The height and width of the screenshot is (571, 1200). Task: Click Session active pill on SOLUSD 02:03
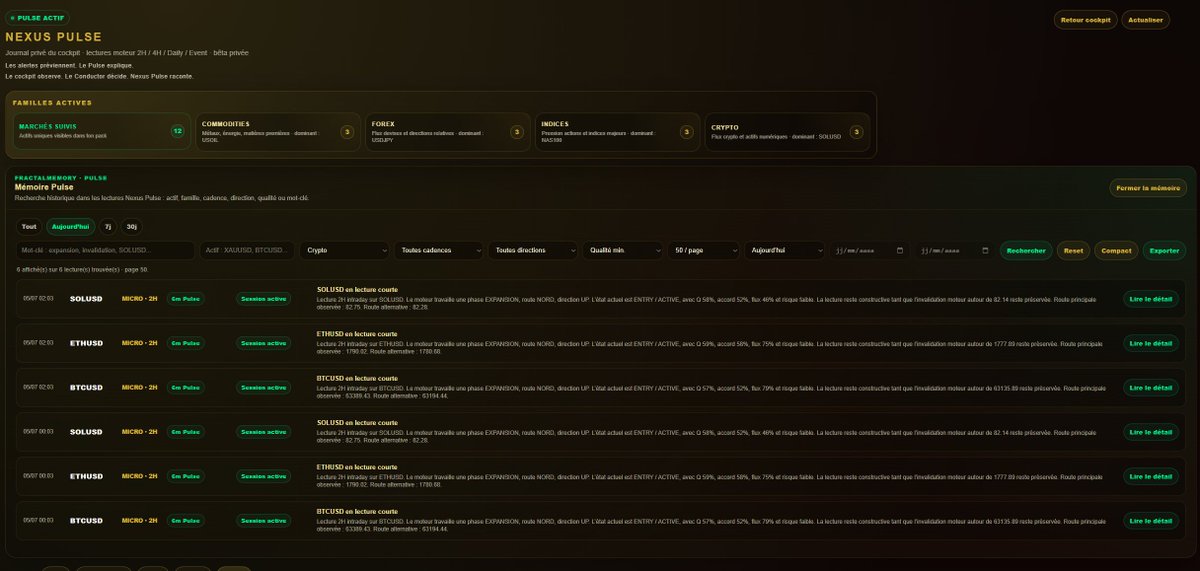[x=264, y=299]
